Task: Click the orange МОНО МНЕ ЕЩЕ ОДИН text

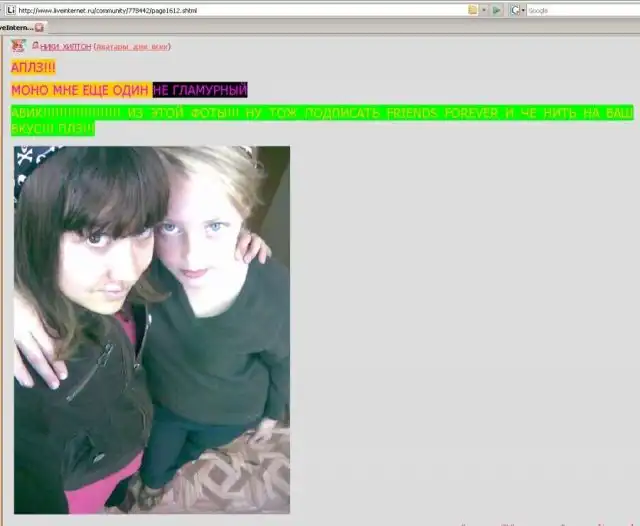Action: (80, 90)
